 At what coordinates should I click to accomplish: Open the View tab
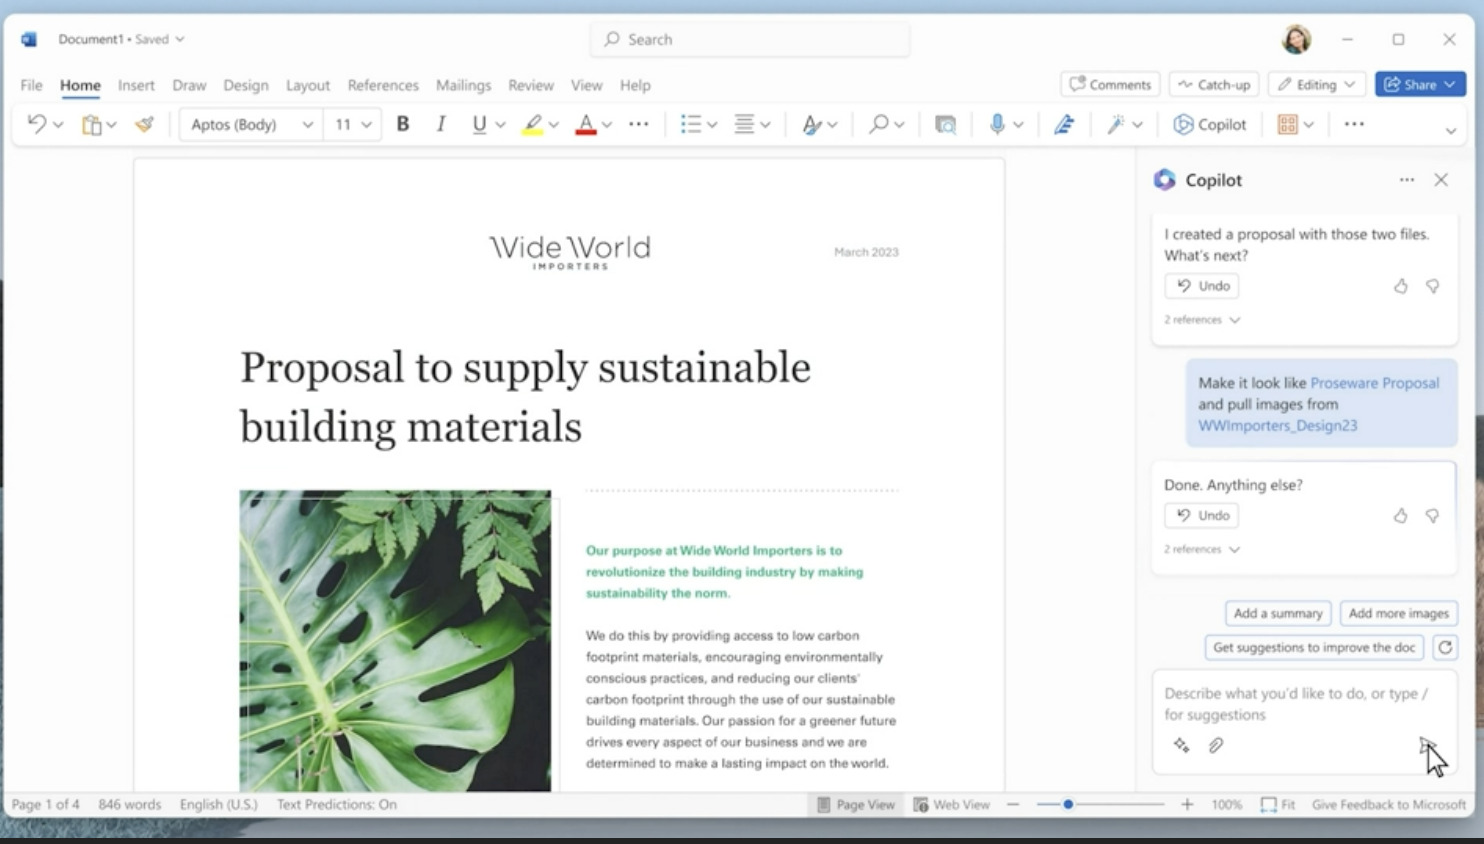coord(587,85)
